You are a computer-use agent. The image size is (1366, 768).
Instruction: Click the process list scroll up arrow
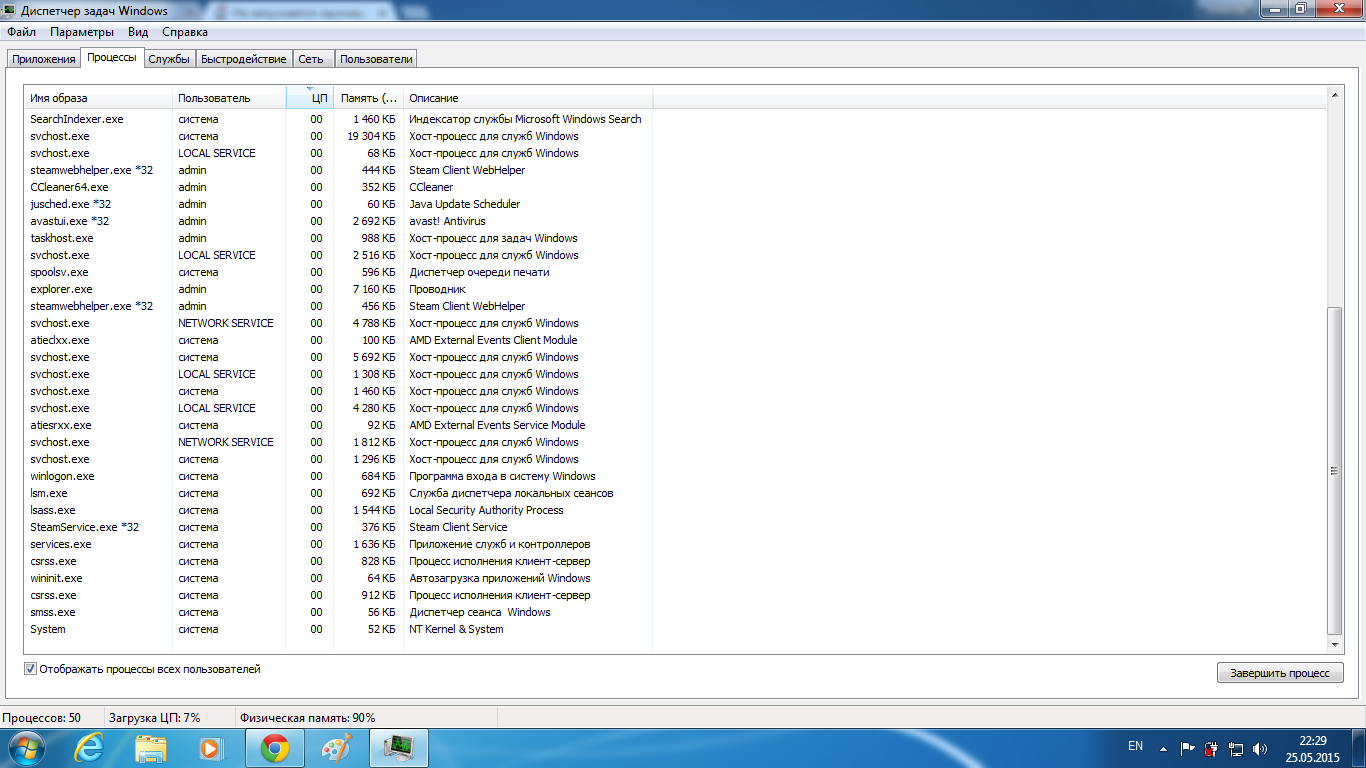point(1335,96)
